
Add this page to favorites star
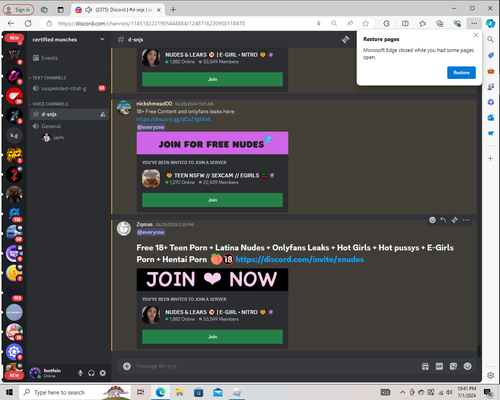[x=366, y=23]
